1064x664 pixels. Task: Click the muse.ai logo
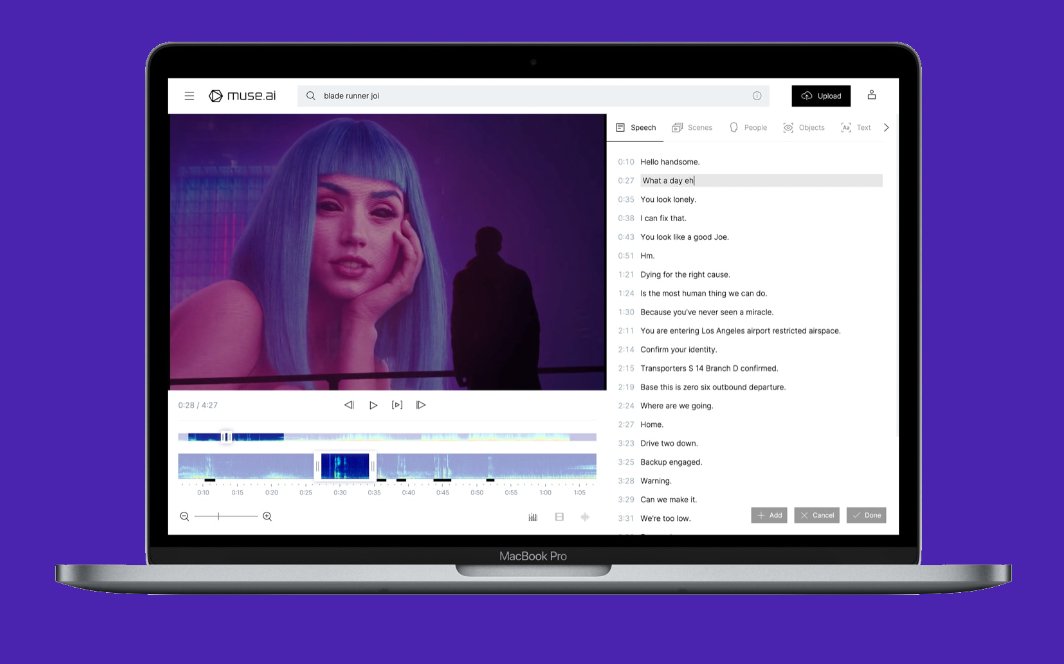click(x=228, y=96)
